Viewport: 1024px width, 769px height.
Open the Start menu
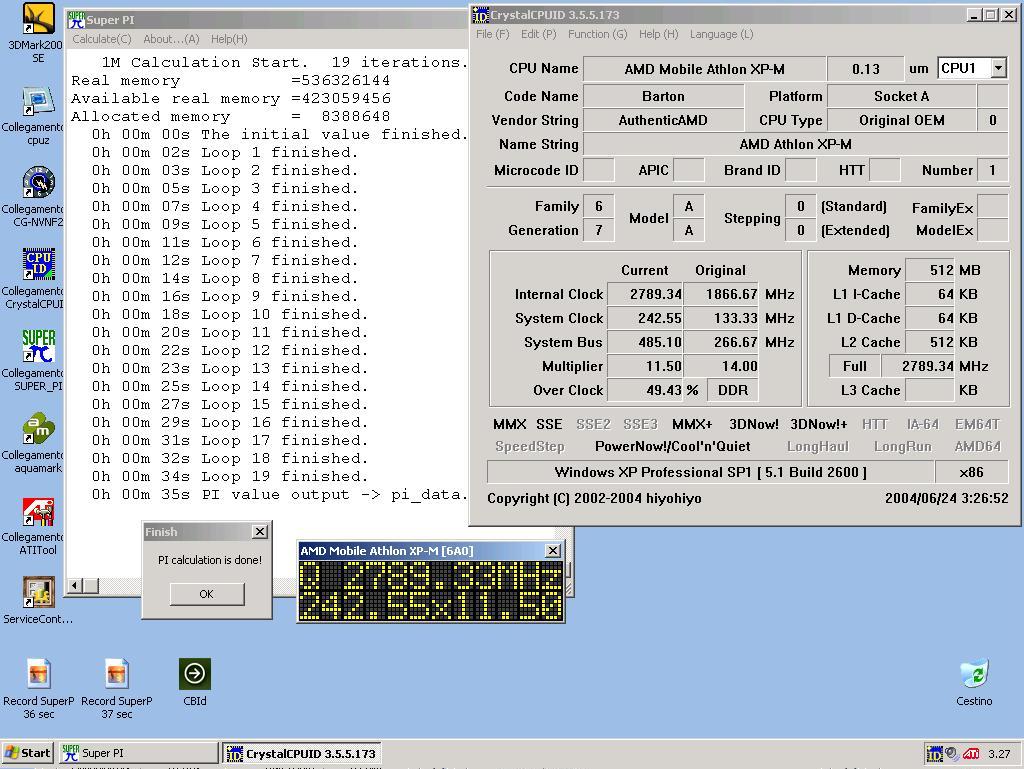[28, 753]
